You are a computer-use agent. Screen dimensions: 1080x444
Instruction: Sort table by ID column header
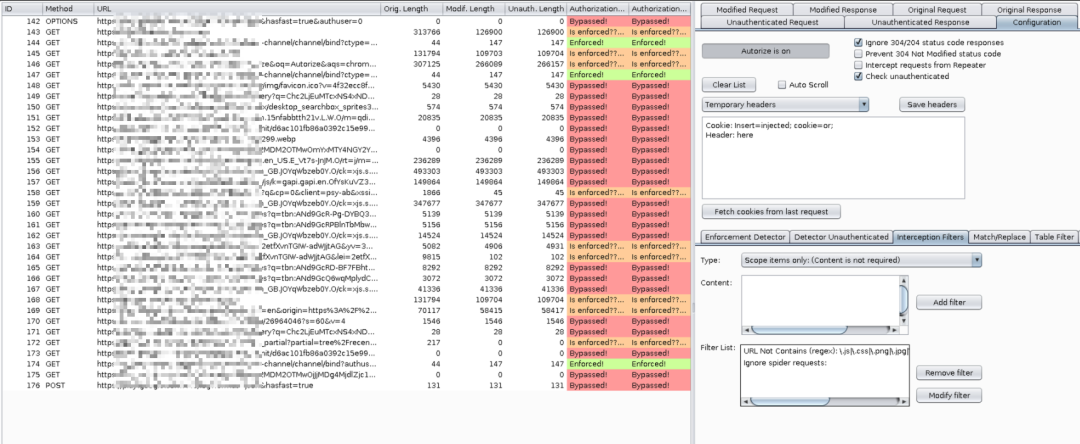[21, 9]
